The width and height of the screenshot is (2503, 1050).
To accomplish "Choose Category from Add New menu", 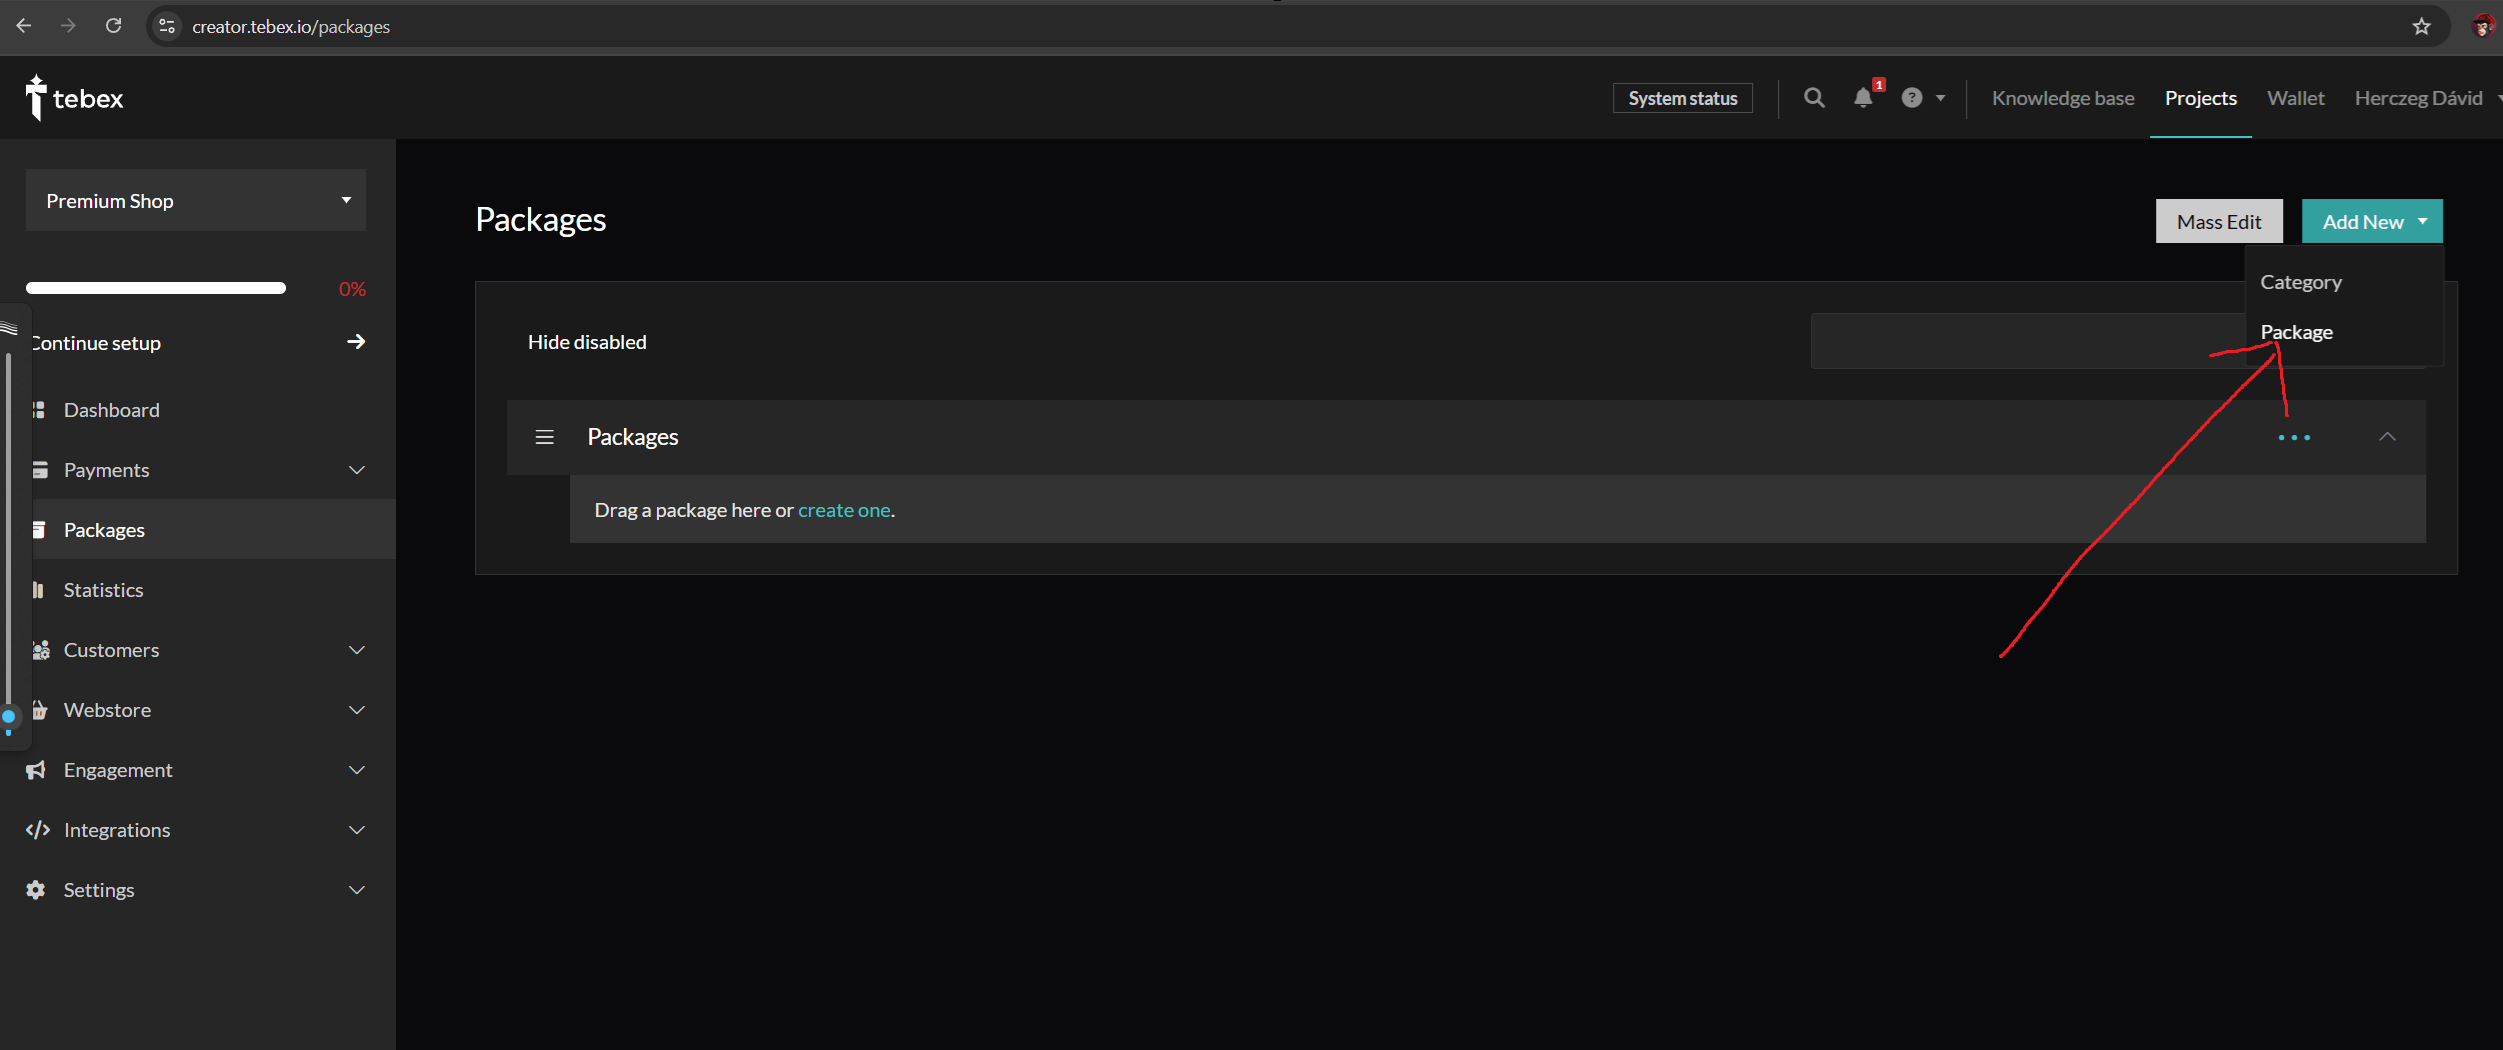I will [2300, 282].
